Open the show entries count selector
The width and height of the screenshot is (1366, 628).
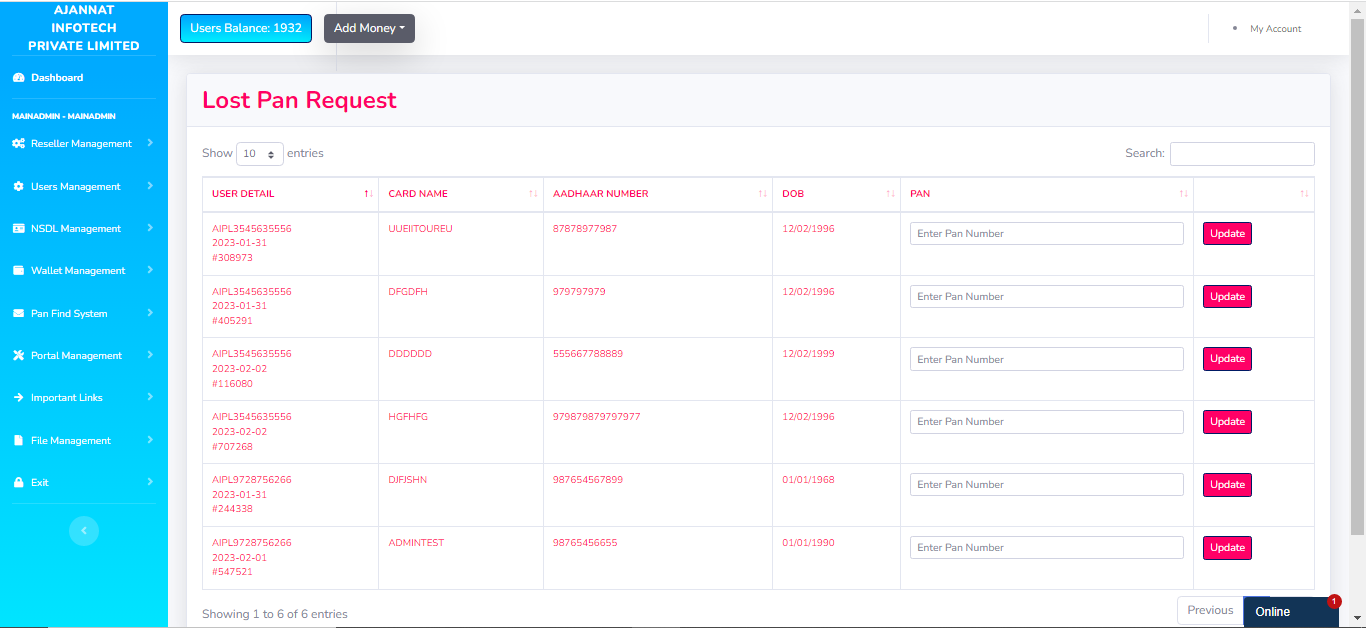(x=259, y=154)
